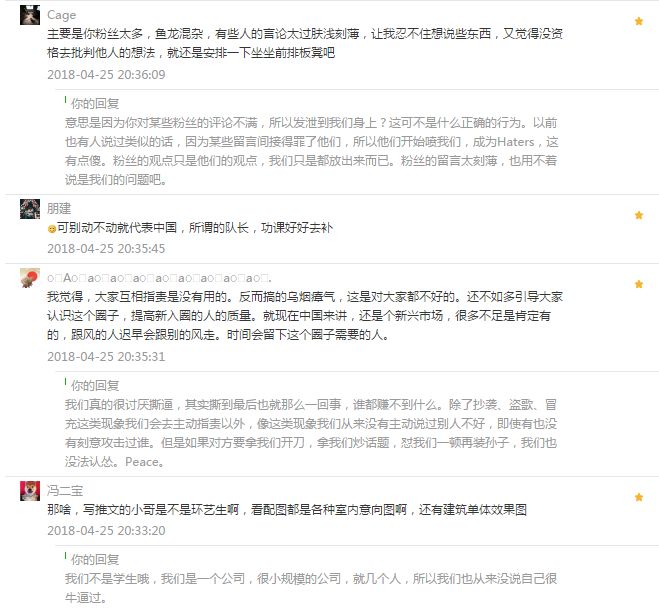Click the oAo user's avatar

click(x=30, y=278)
